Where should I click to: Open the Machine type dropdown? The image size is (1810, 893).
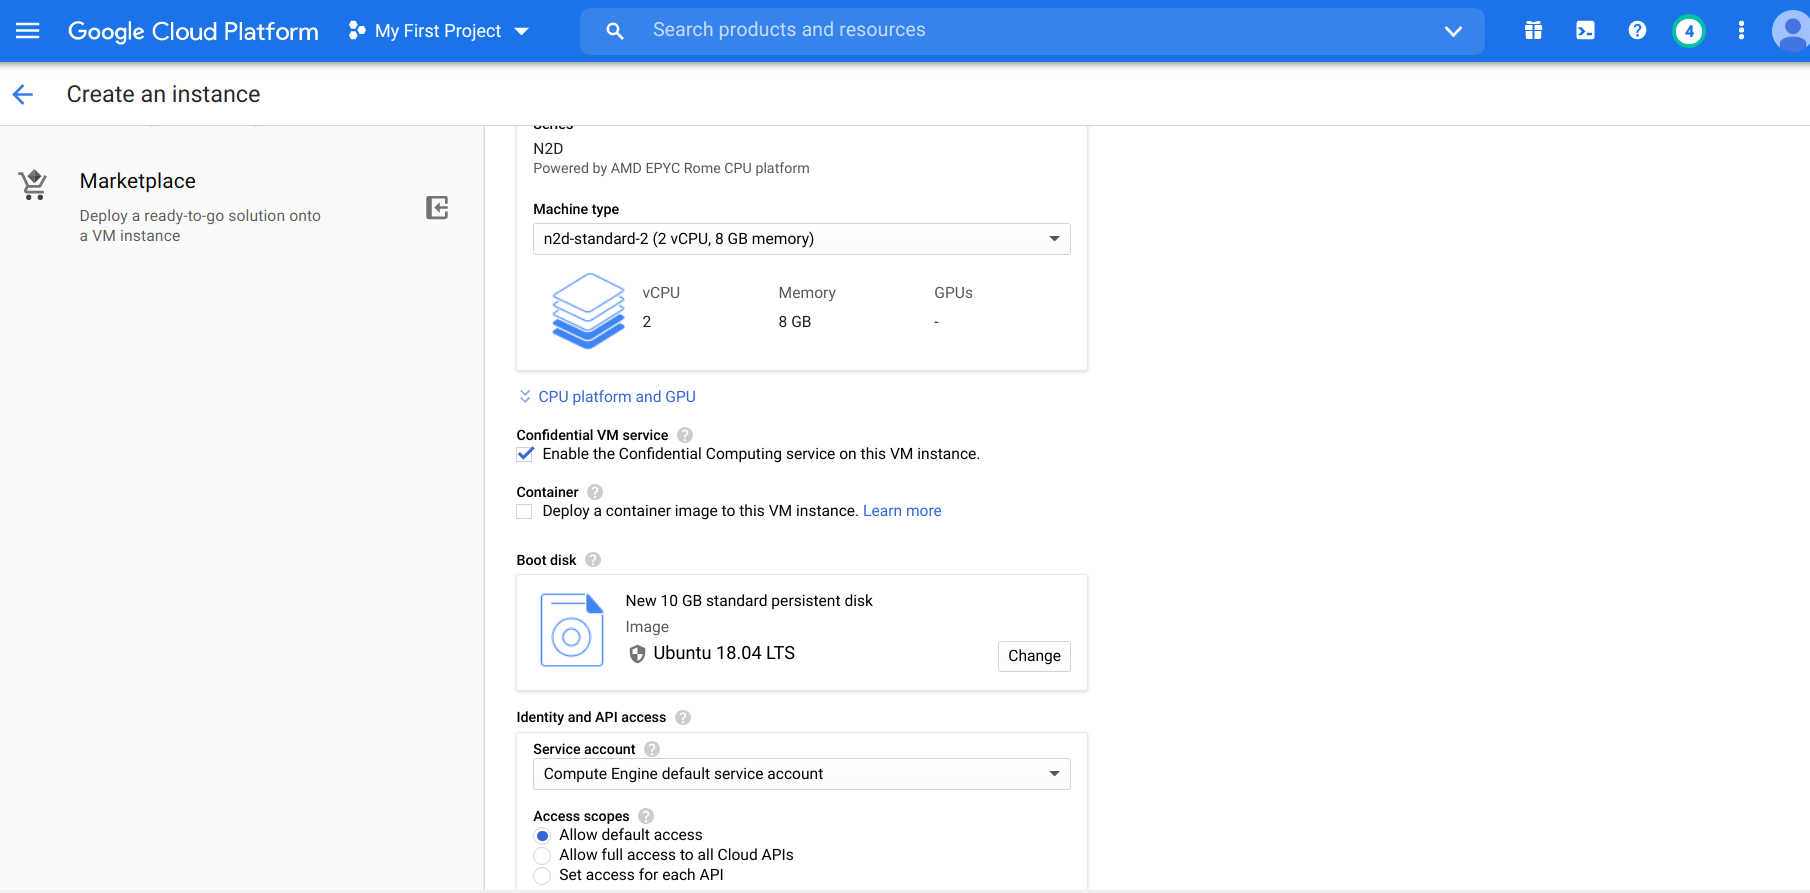801,239
